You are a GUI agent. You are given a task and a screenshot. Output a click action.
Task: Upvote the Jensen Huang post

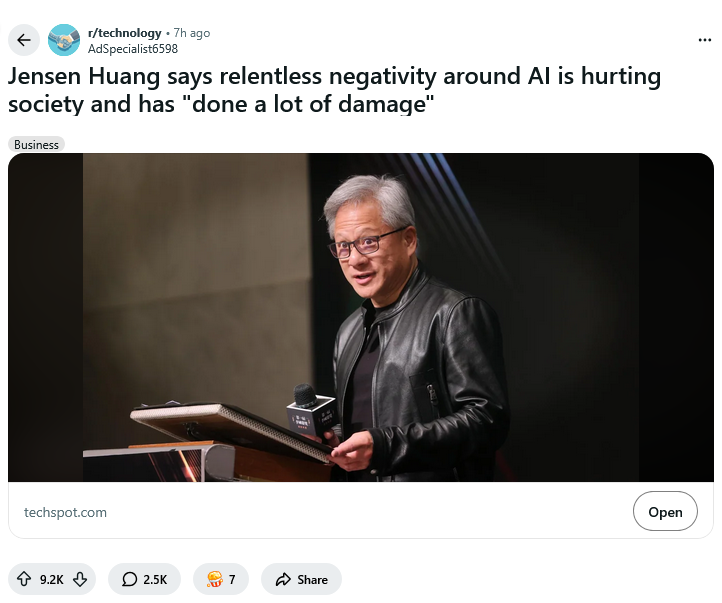[x=24, y=579]
